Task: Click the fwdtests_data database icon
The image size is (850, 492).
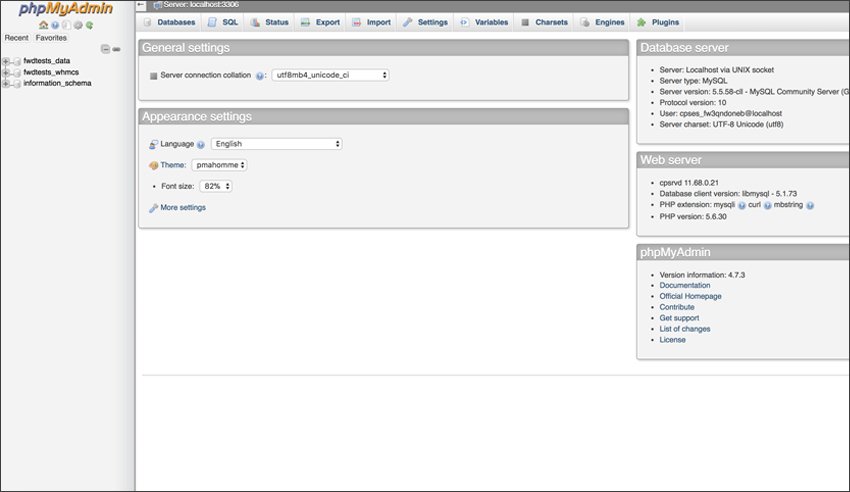Action: 17,61
